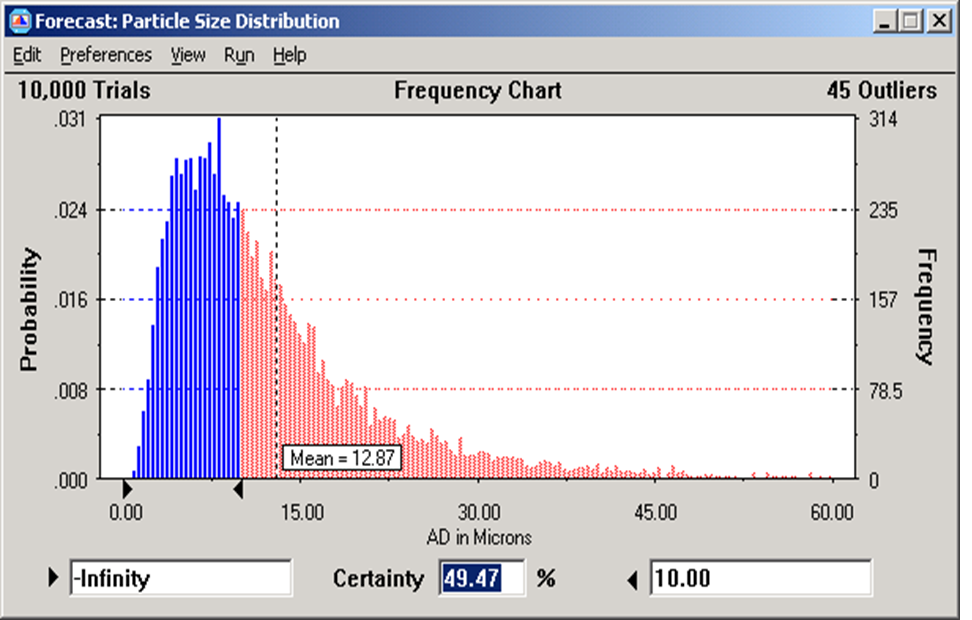This screenshot has height=620, width=972.
Task: Open the Preferences menu
Action: [x=105, y=55]
